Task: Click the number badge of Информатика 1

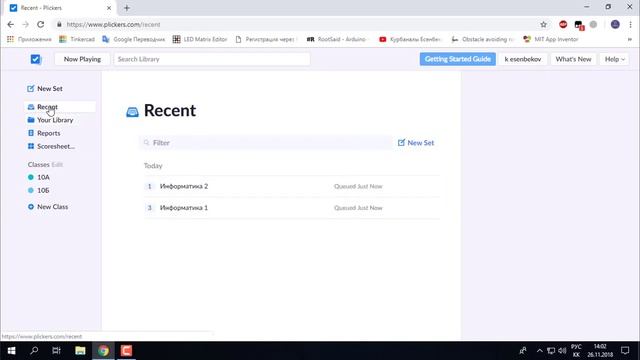Action: (149, 208)
